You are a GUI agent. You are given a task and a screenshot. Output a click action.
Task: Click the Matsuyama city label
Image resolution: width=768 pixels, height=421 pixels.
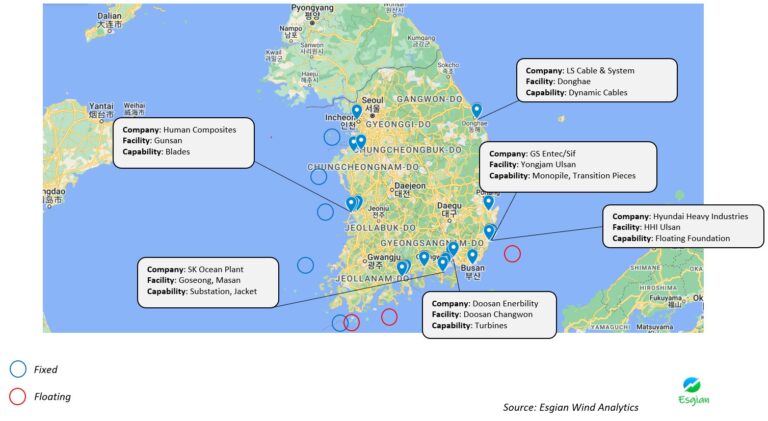click(x=654, y=327)
